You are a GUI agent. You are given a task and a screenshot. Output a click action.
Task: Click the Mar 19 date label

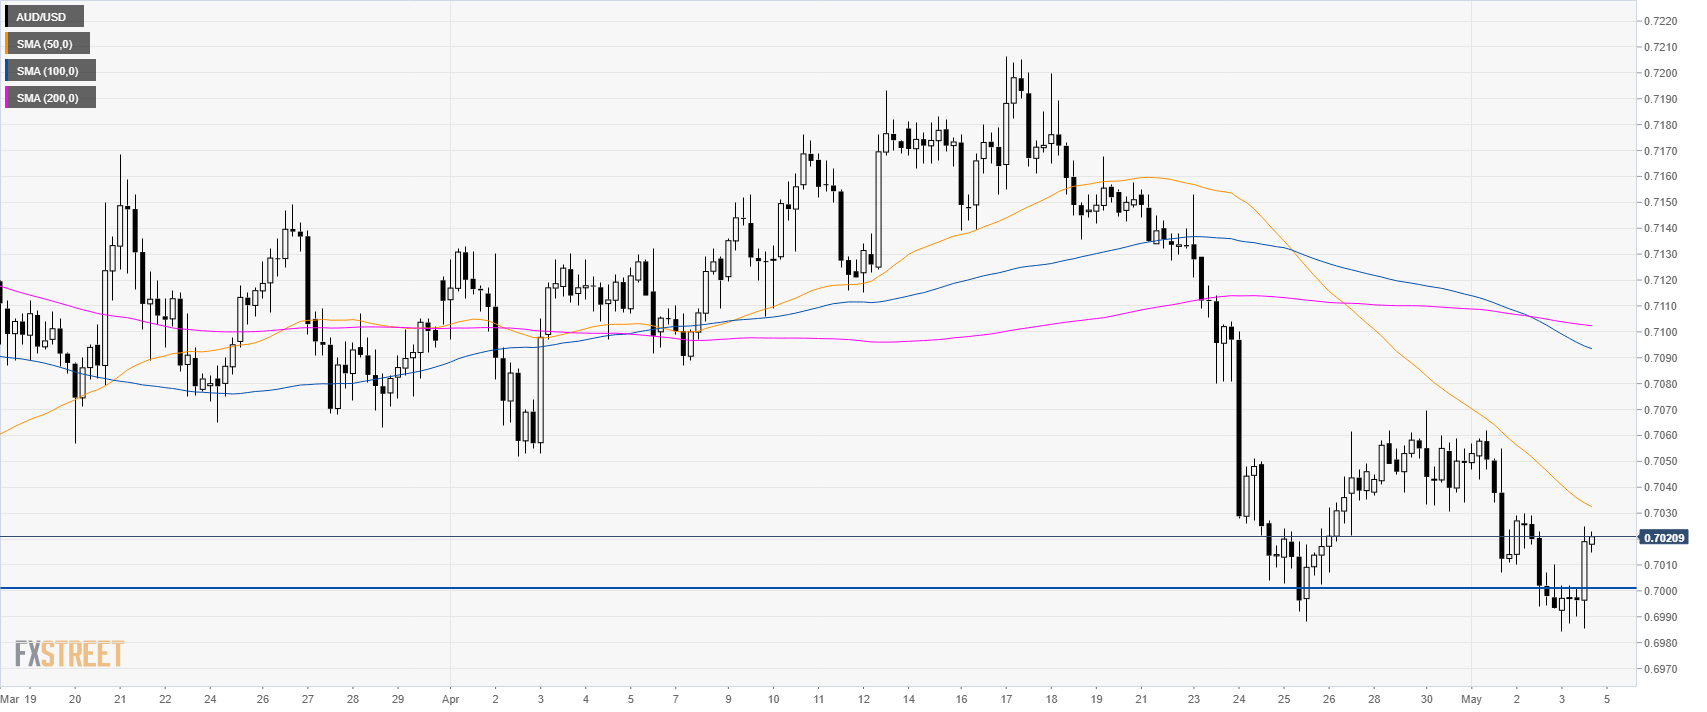click(18, 699)
